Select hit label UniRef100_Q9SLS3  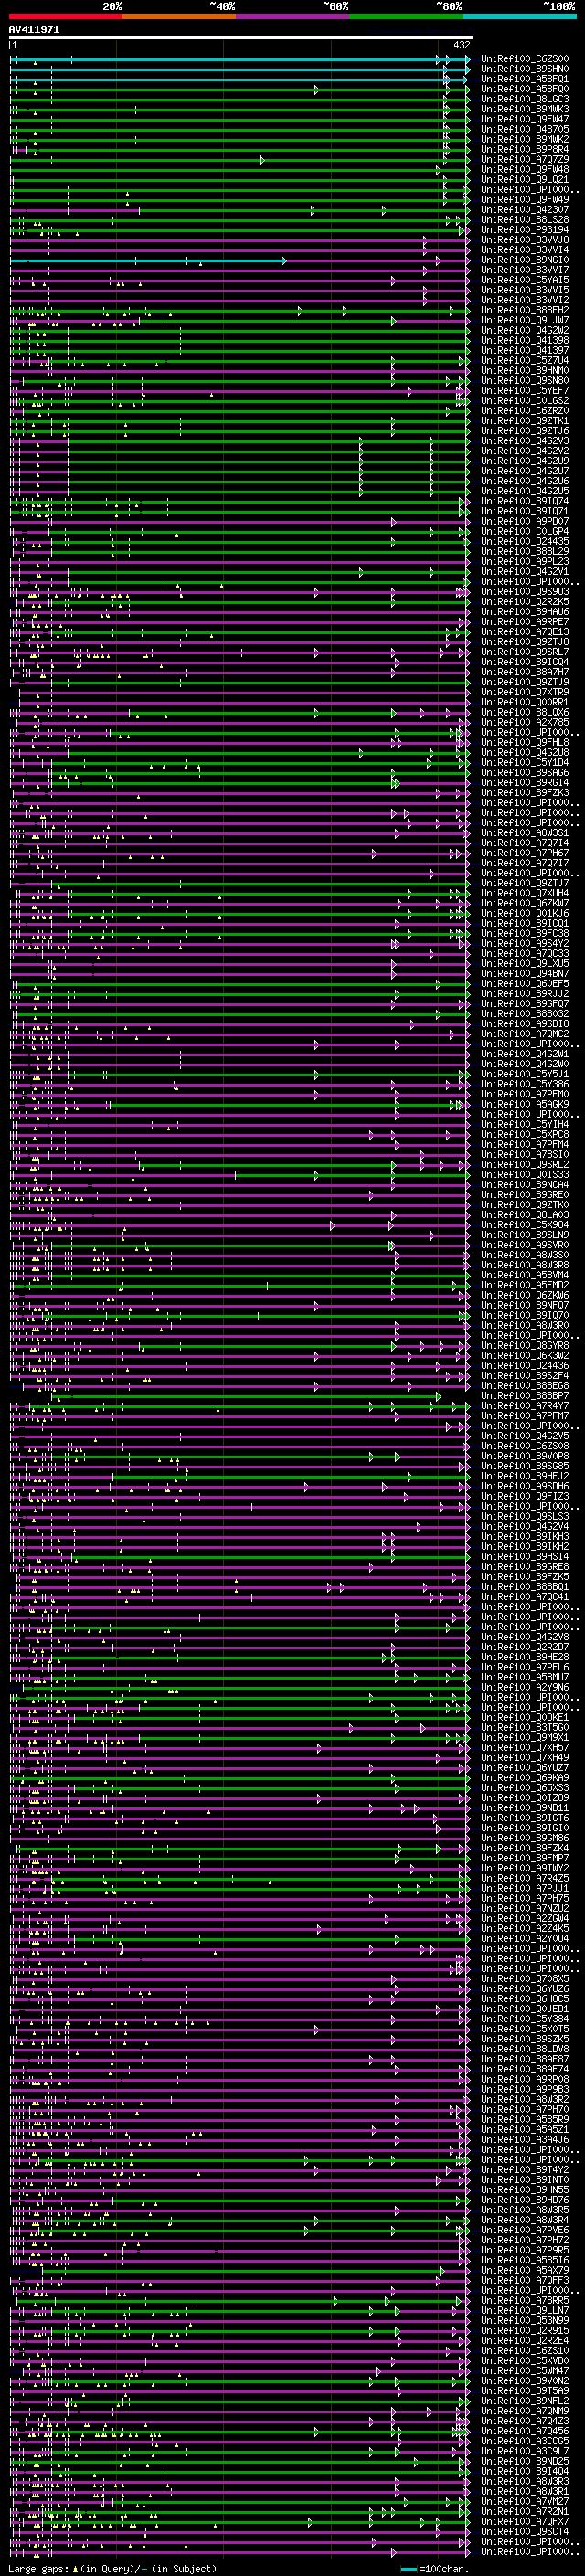pyautogui.click(x=525, y=1517)
